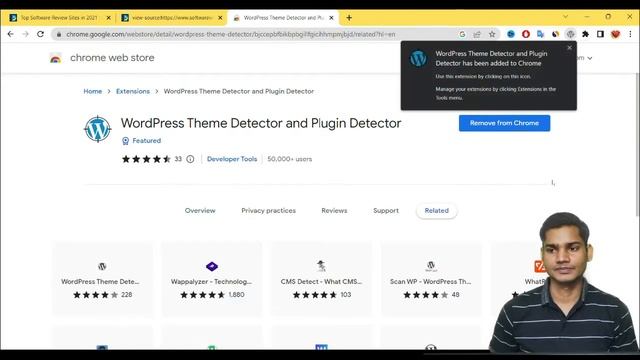The image size is (640, 360).
Task: Click the WordPress Theme Detector toolbar icon
Action: [571, 34]
